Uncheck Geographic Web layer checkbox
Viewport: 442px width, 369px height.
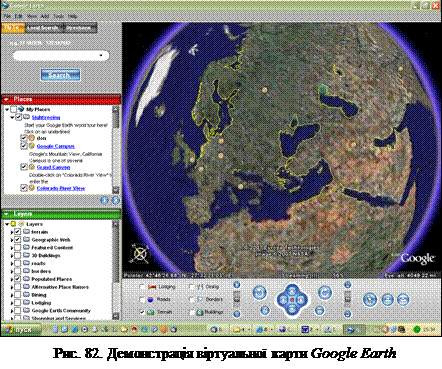[18, 239]
